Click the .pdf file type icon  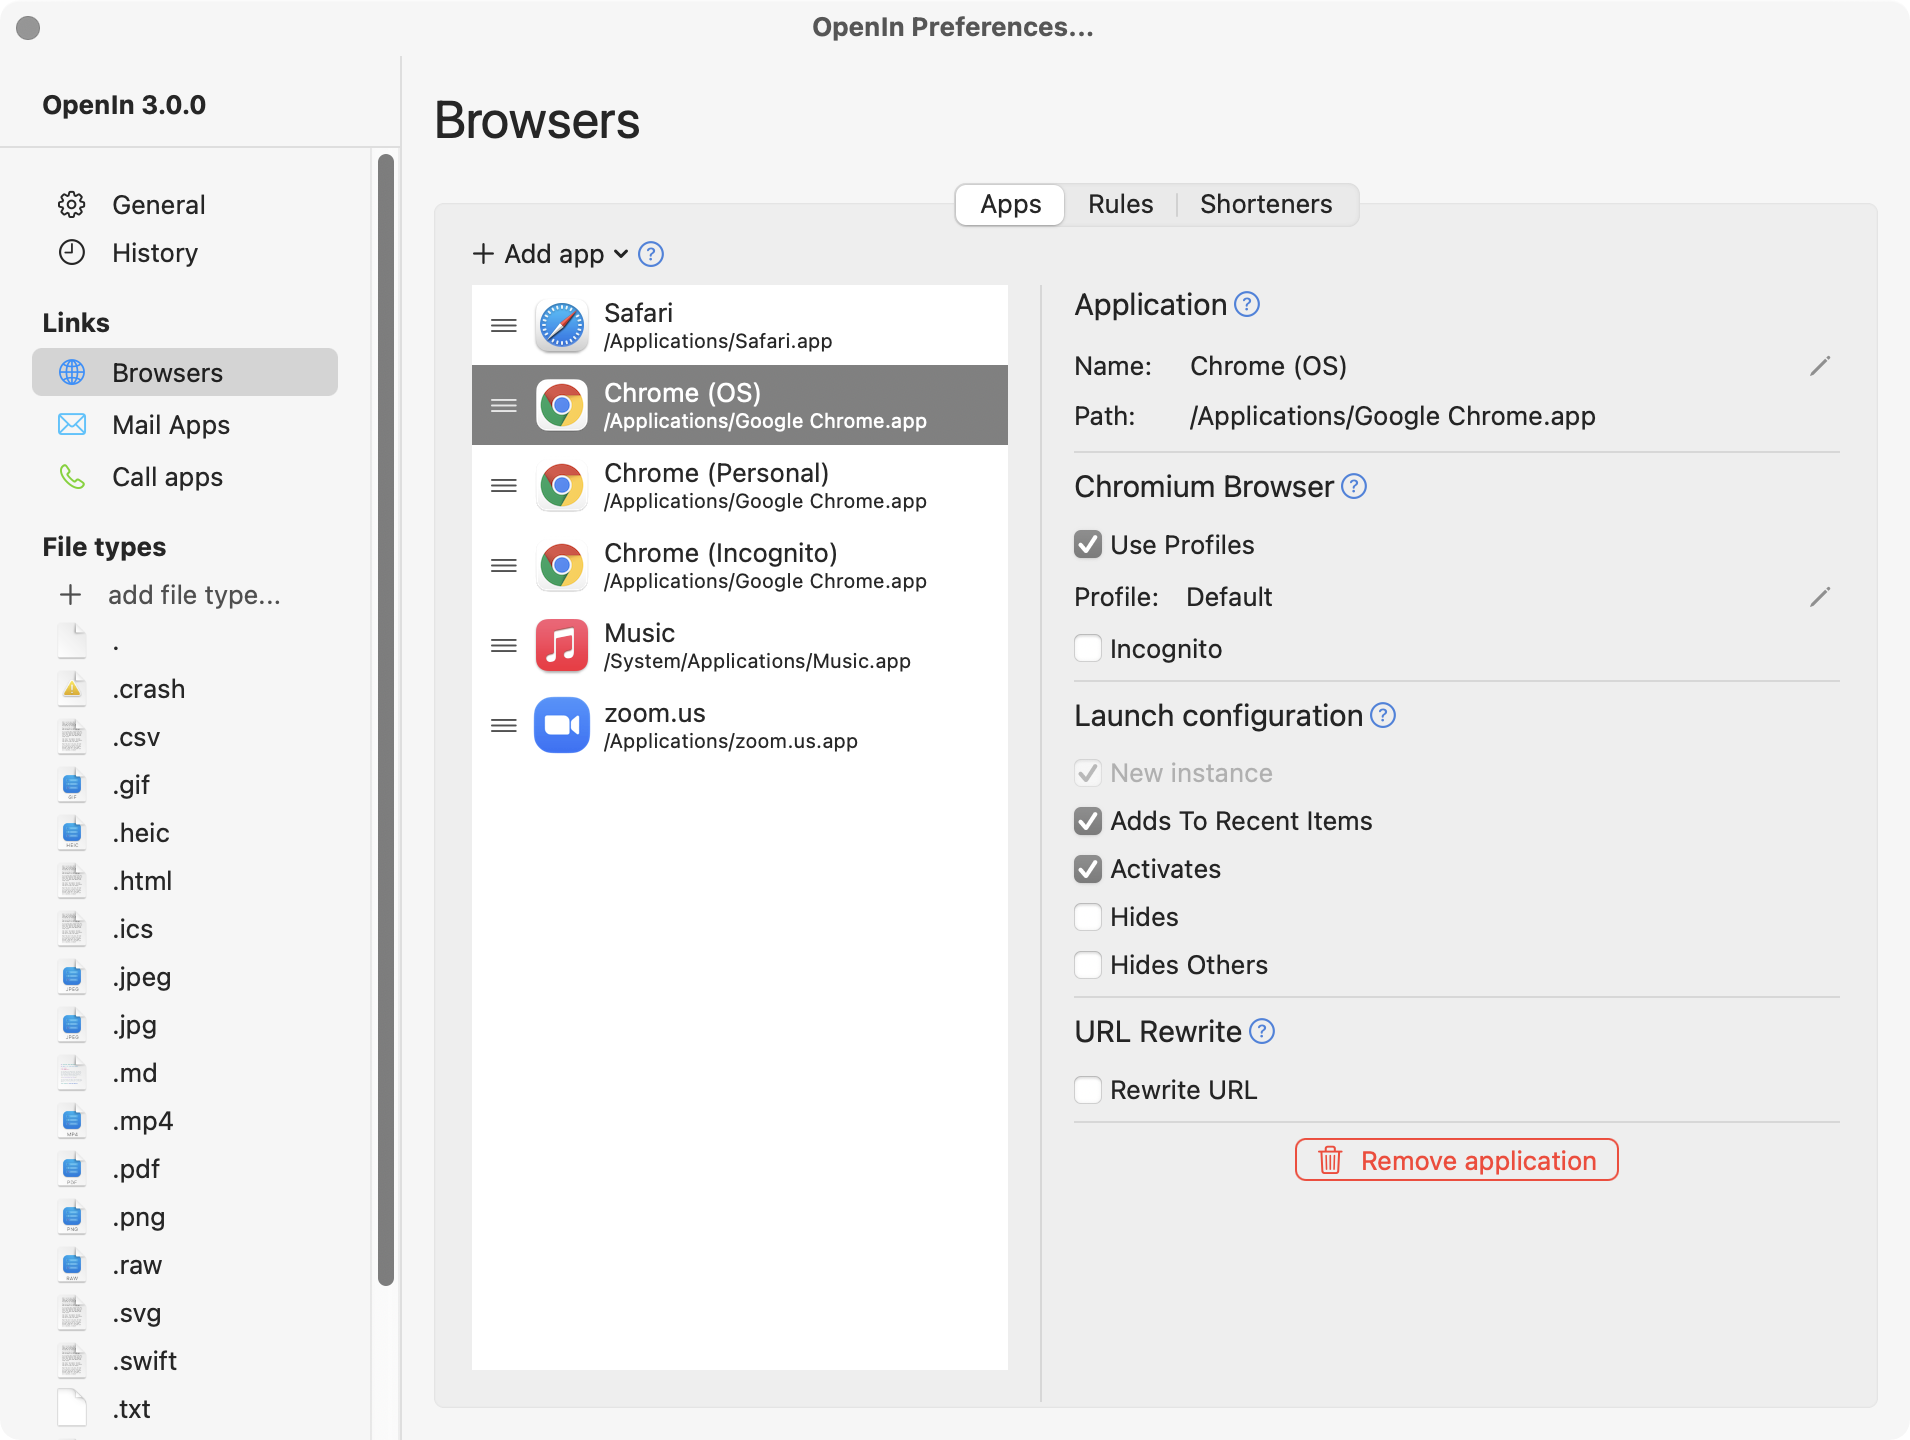coord(72,1168)
